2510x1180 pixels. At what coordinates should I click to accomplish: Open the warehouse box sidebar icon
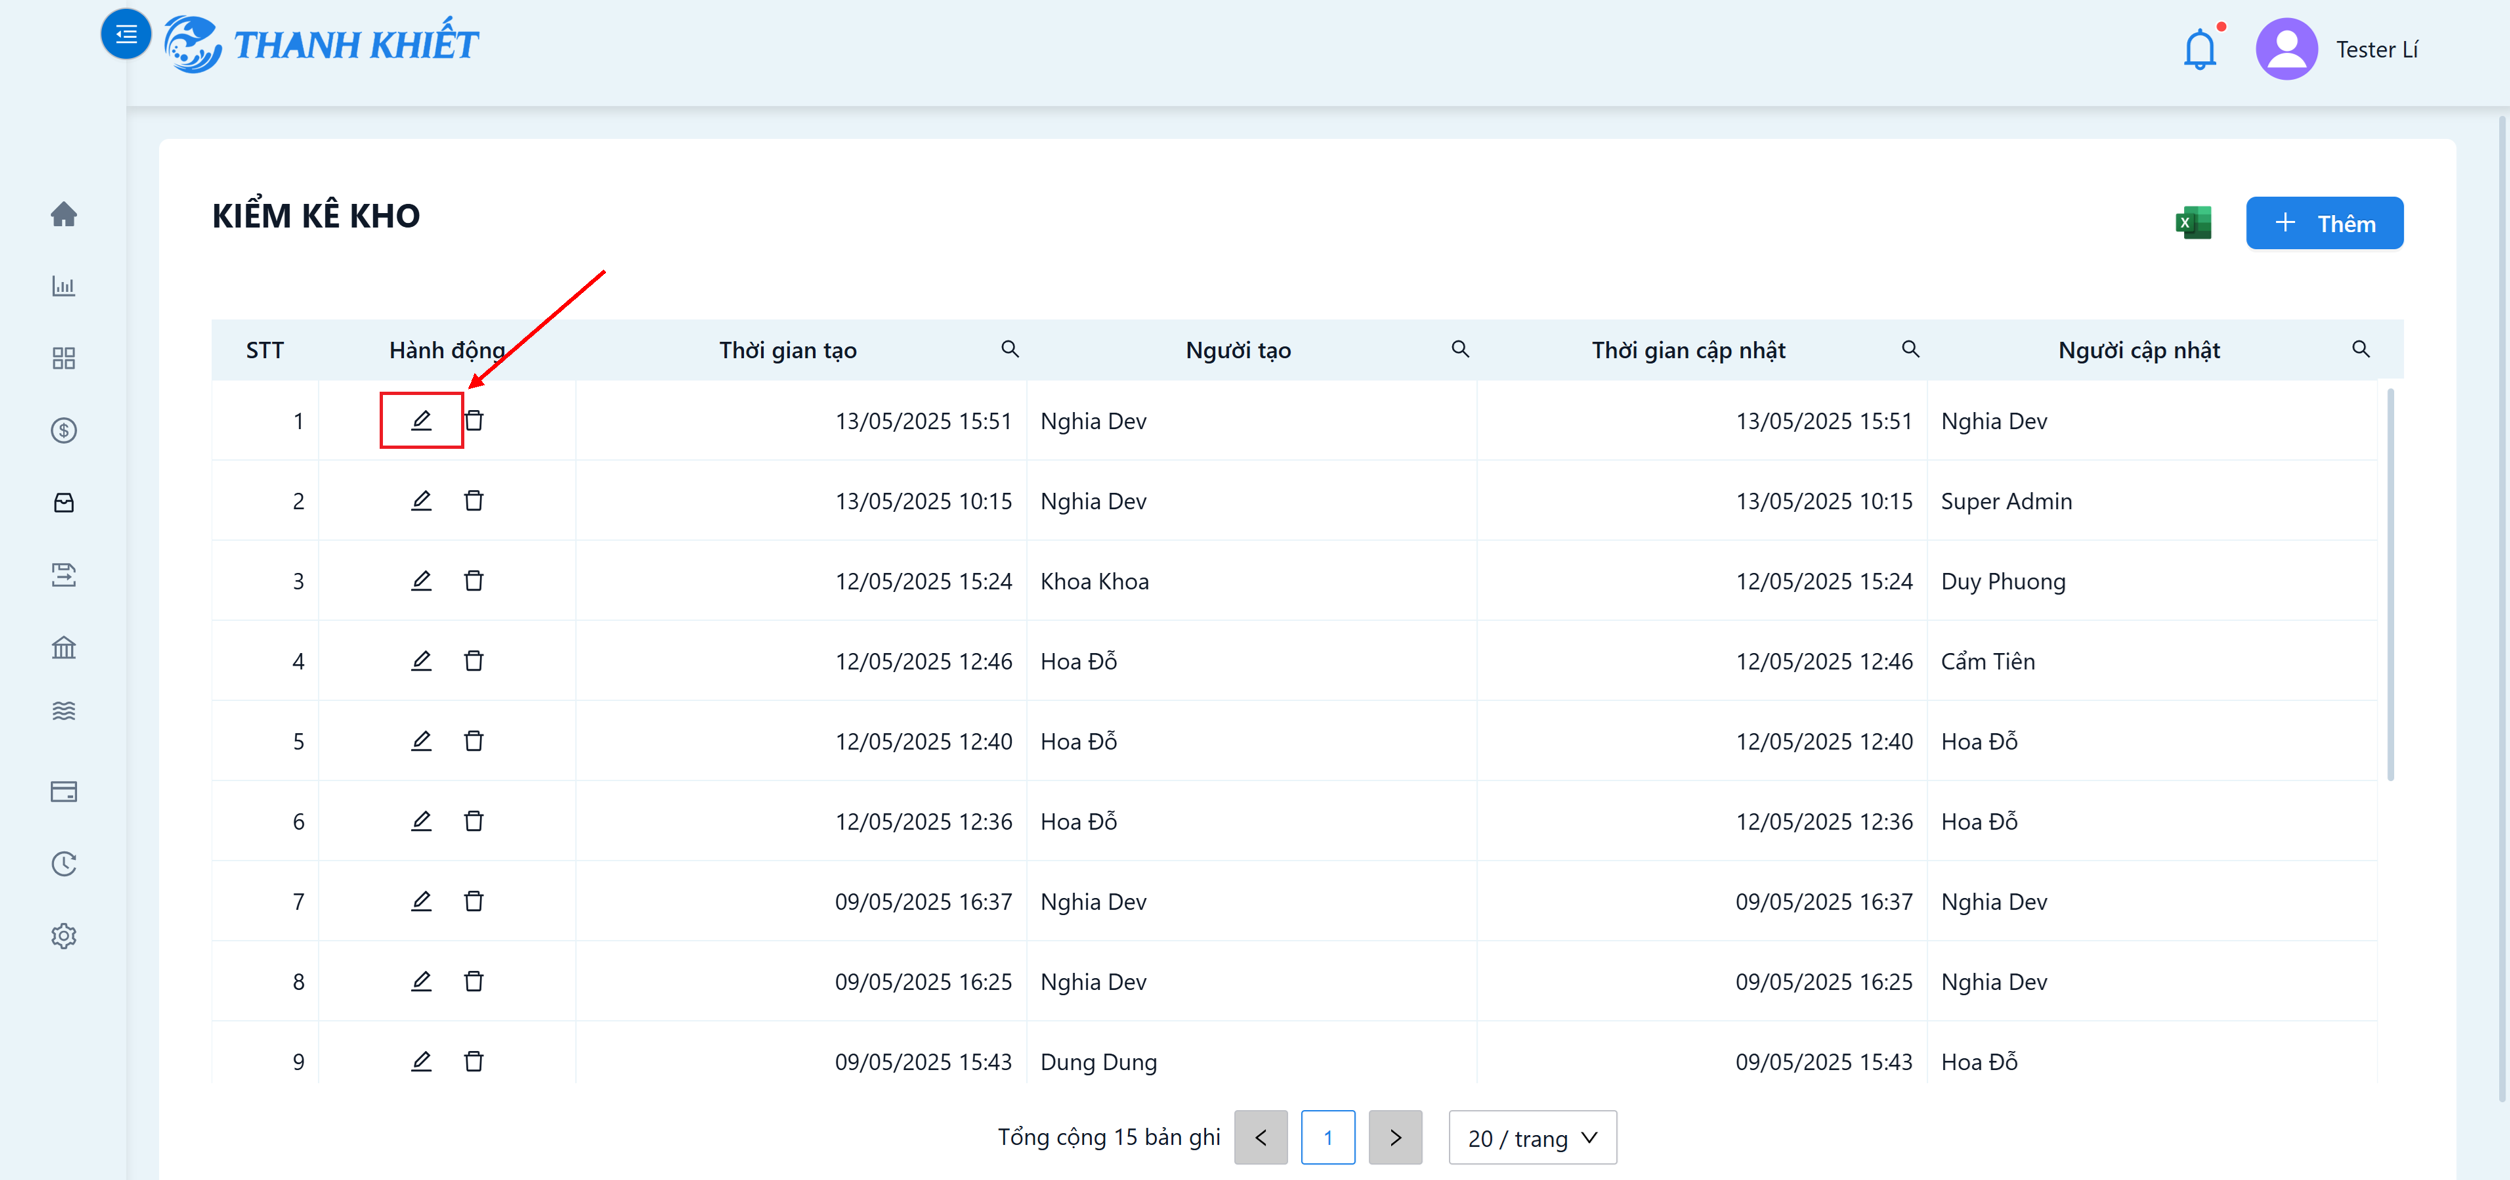64,502
